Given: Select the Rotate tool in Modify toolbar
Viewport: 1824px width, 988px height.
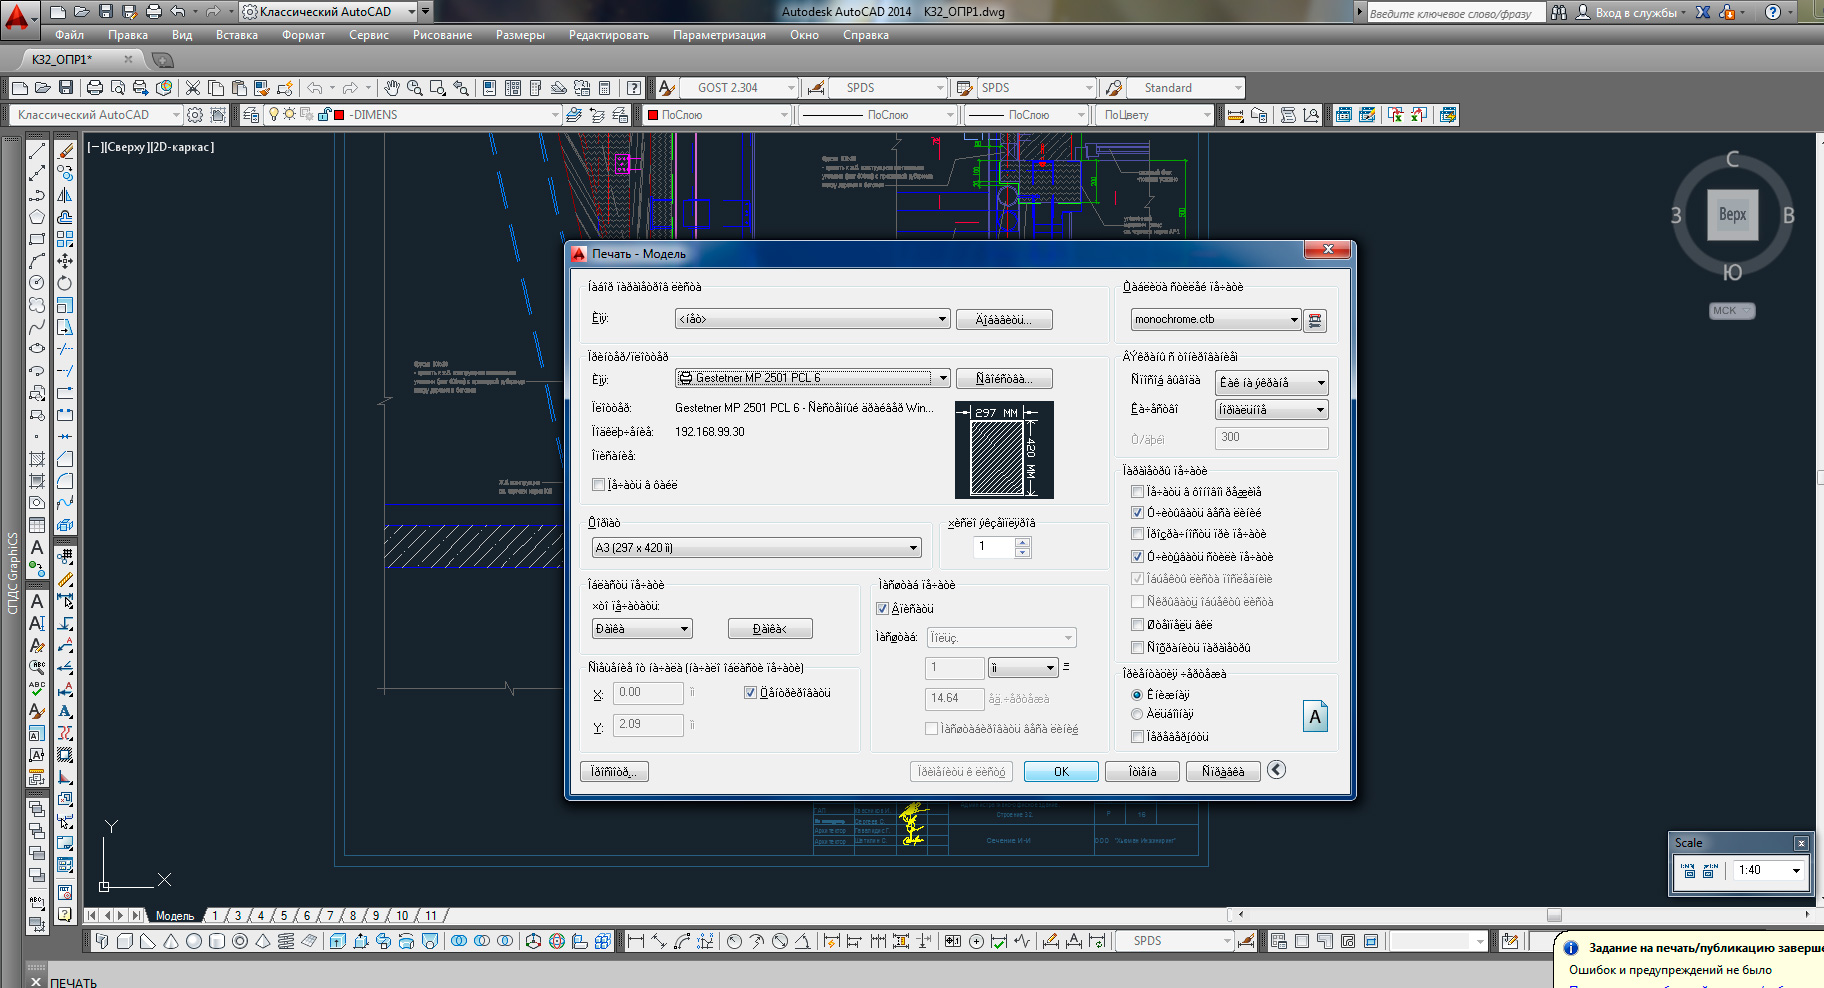Looking at the screenshot, I should pos(65,283).
